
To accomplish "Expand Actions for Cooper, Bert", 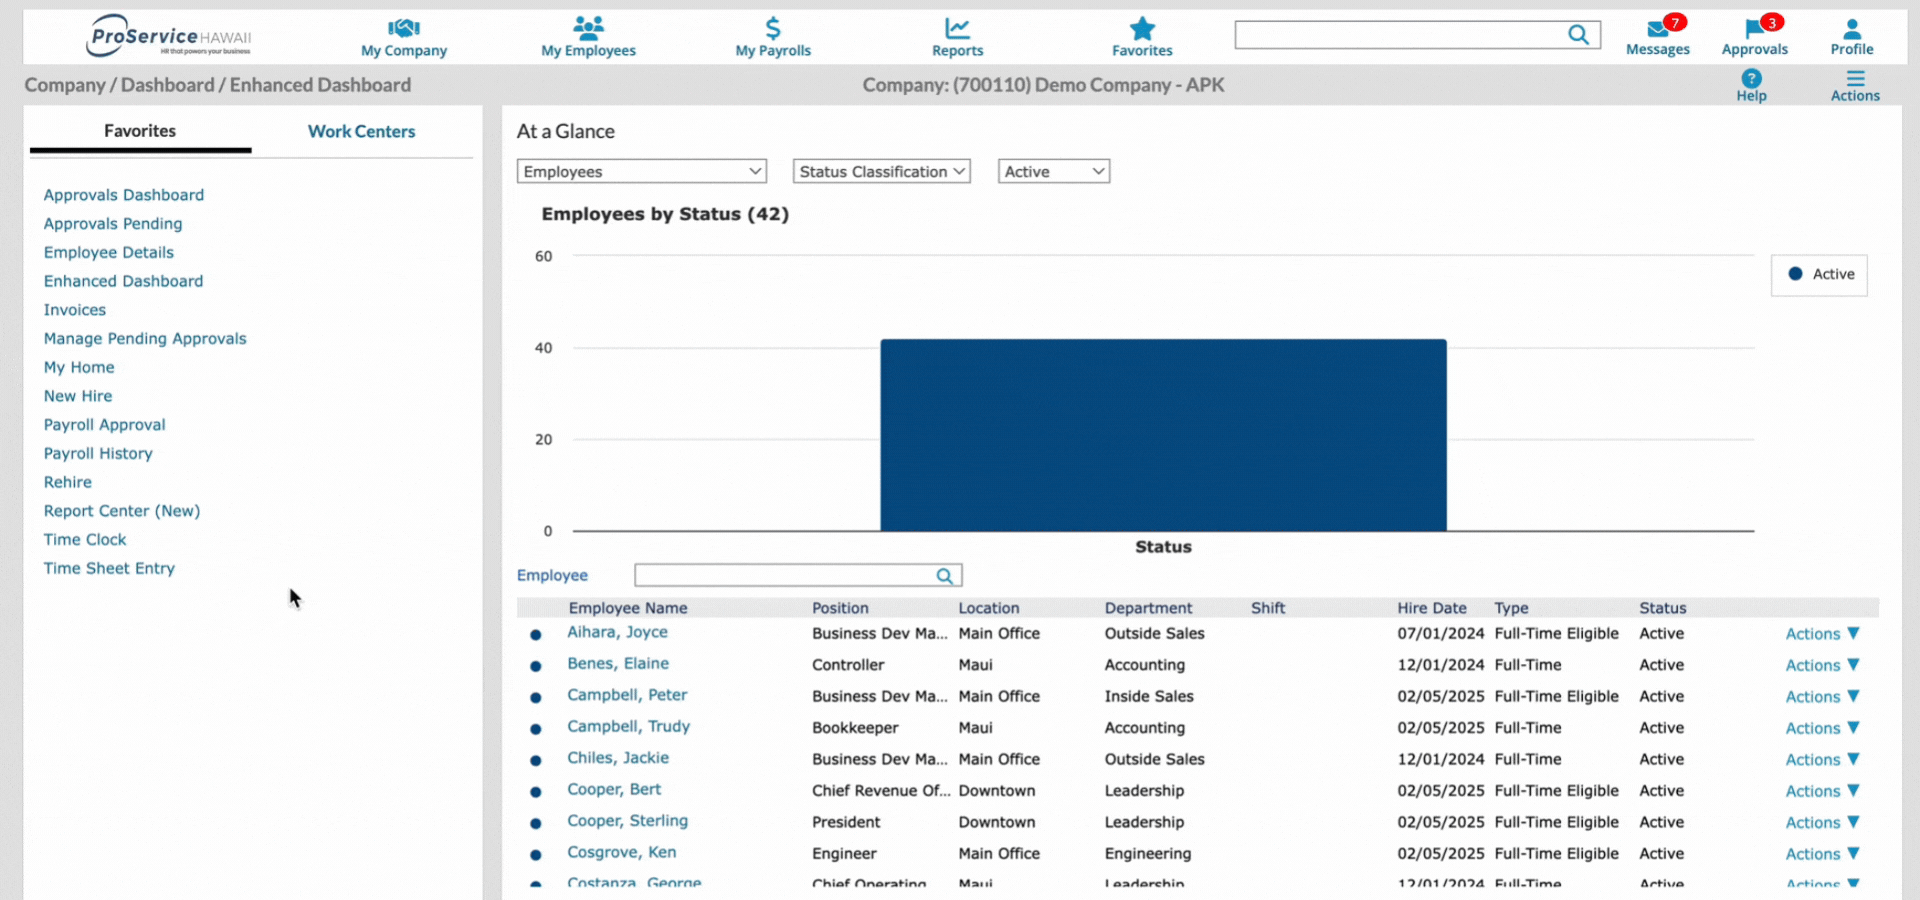I will [x=1822, y=791].
